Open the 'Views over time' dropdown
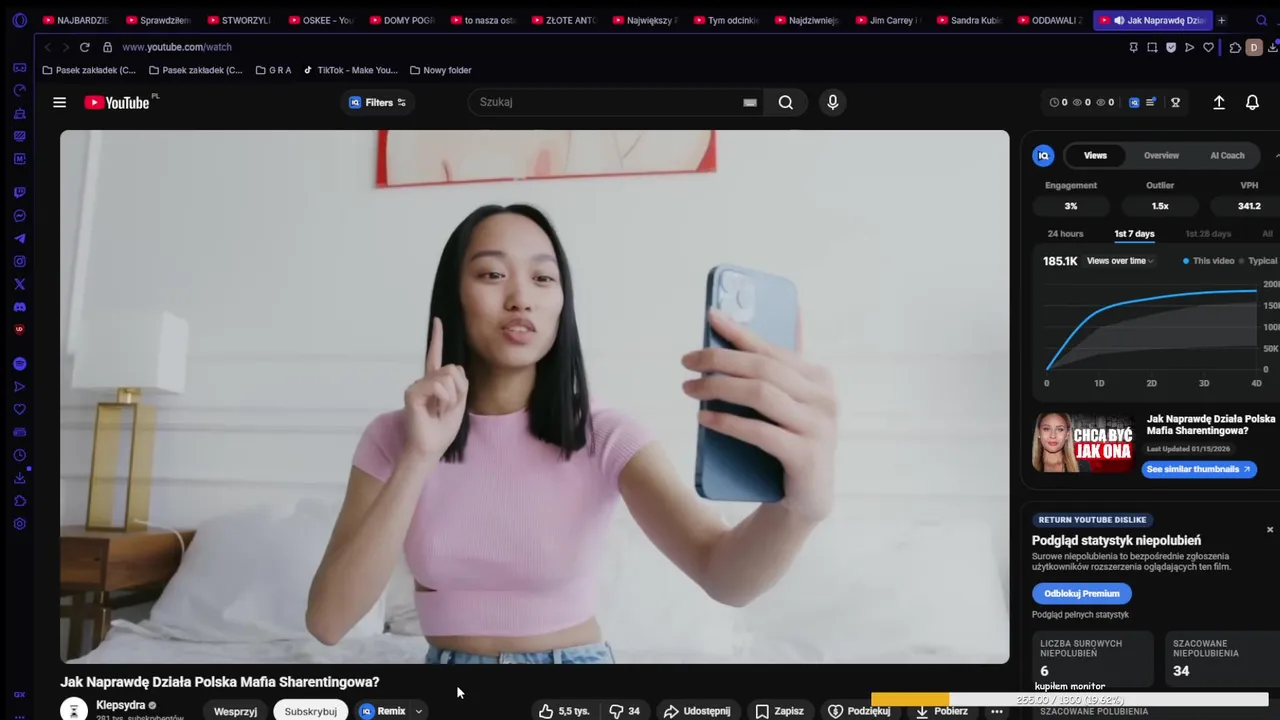The width and height of the screenshot is (1280, 720). pyautogui.click(x=1120, y=261)
